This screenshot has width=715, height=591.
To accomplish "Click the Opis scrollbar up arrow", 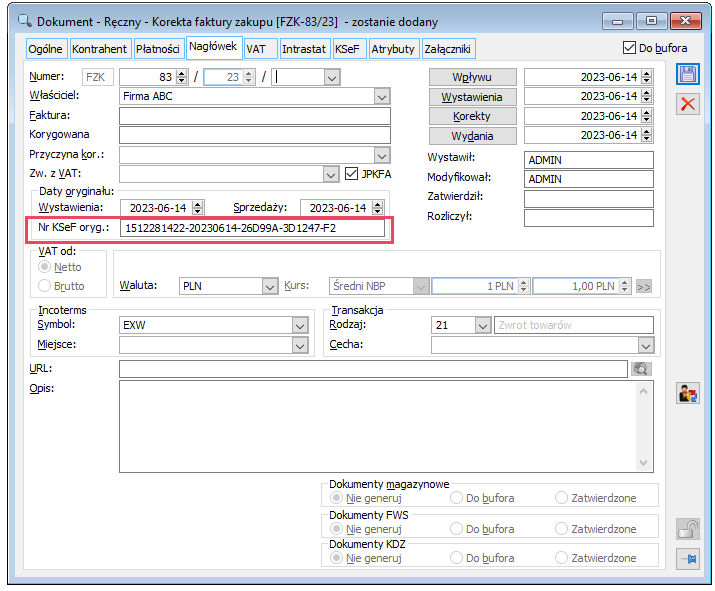I will (x=643, y=391).
